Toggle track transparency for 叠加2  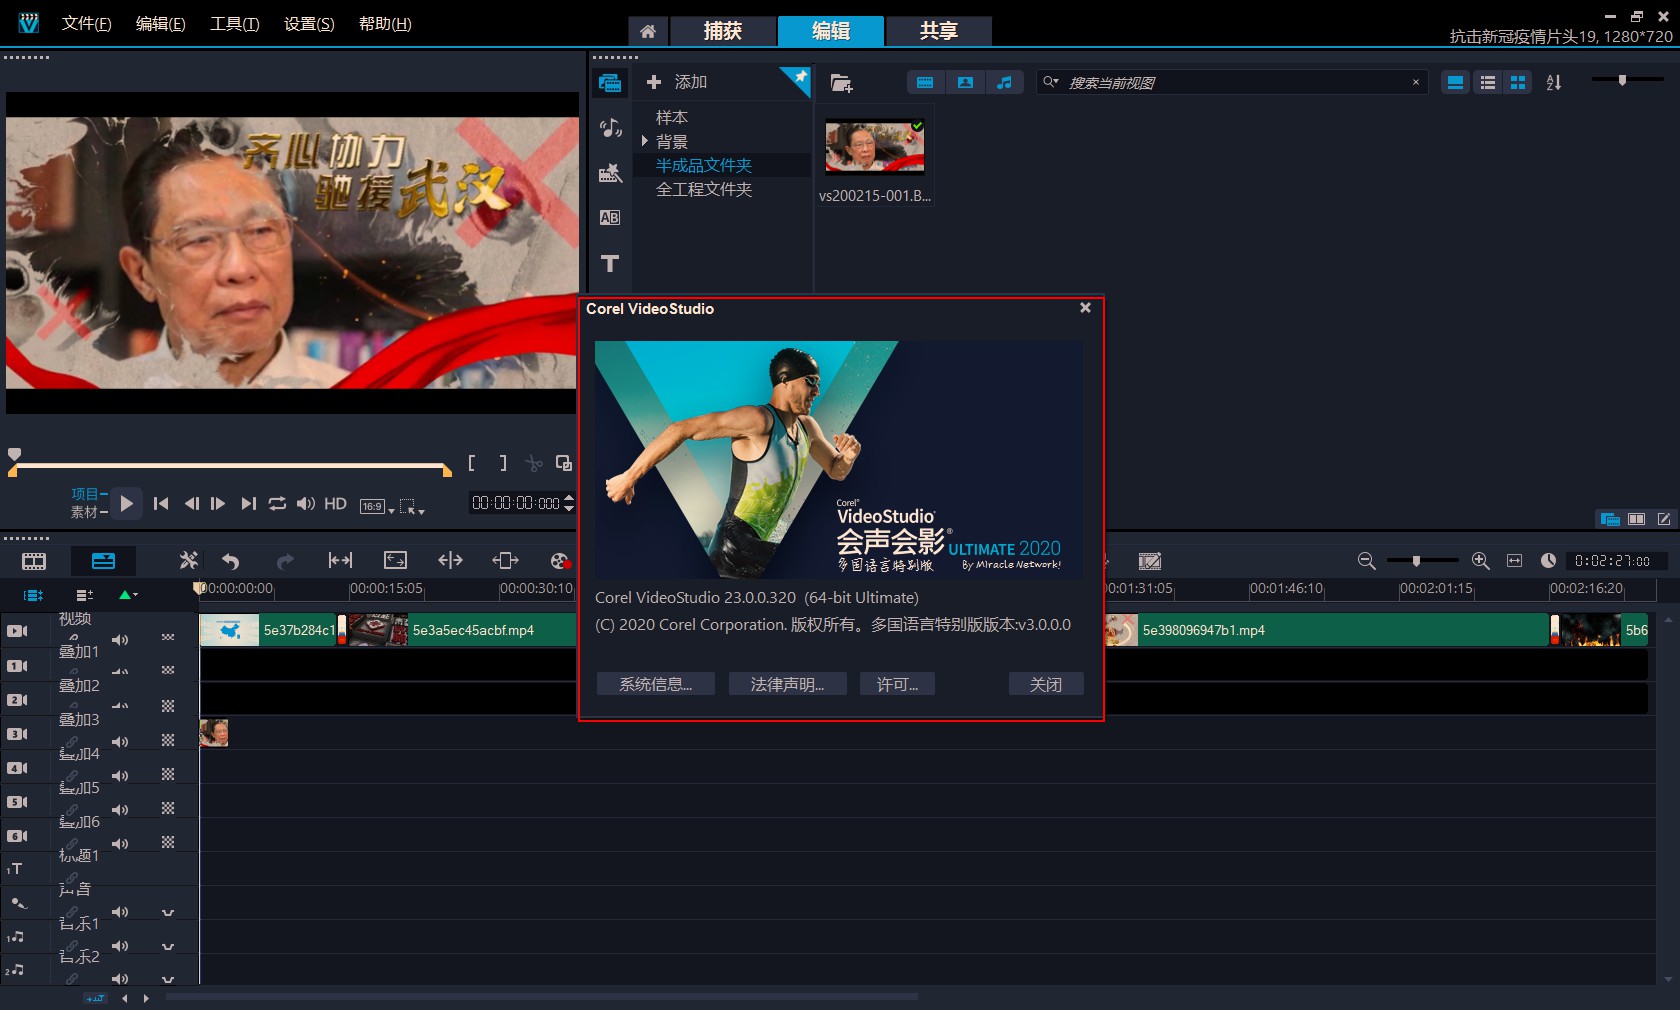pyautogui.click(x=168, y=706)
